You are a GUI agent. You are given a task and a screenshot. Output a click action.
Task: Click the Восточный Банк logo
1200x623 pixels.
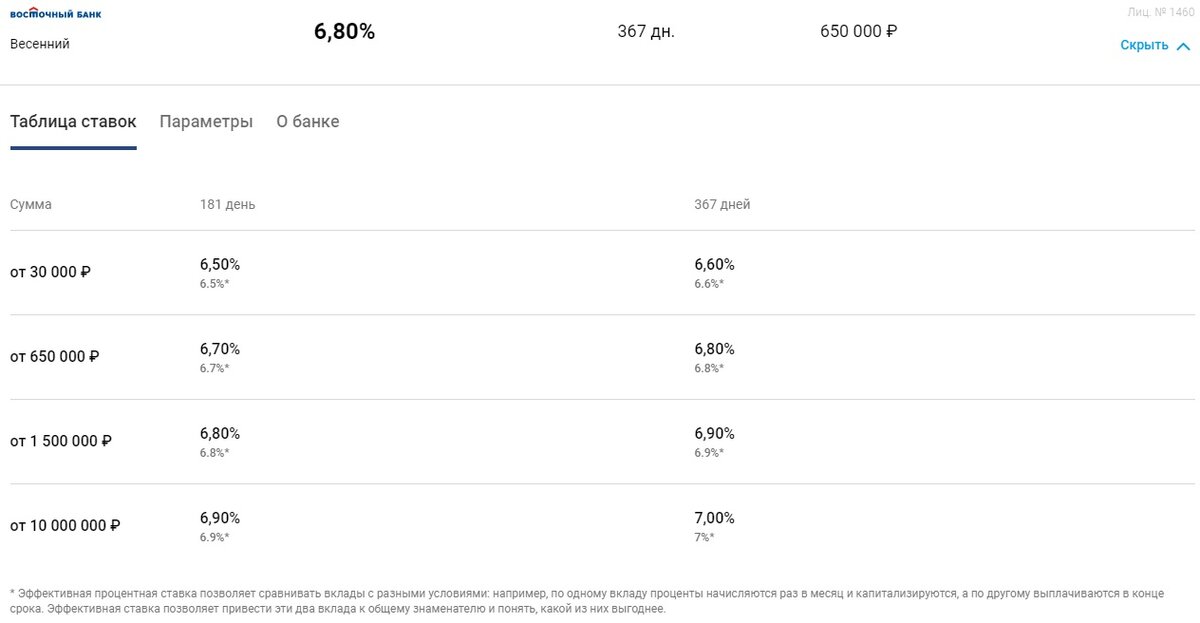tap(55, 14)
